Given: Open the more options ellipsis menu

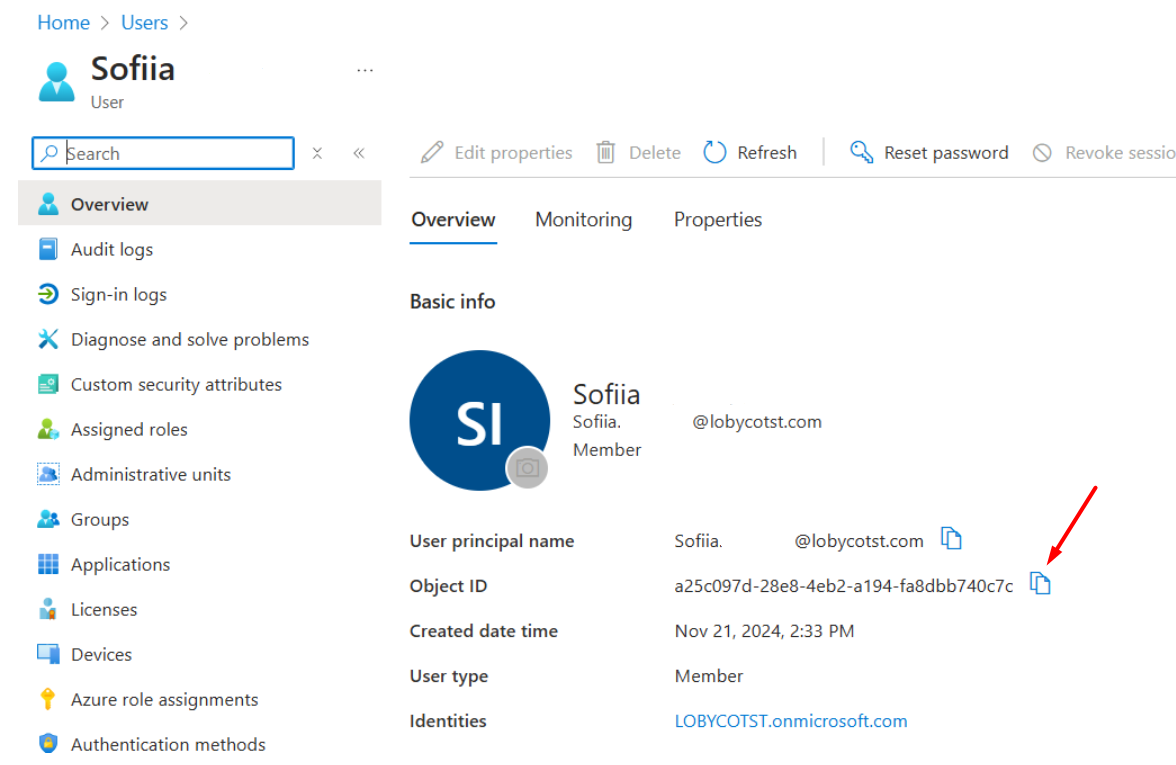Looking at the screenshot, I should (x=365, y=70).
